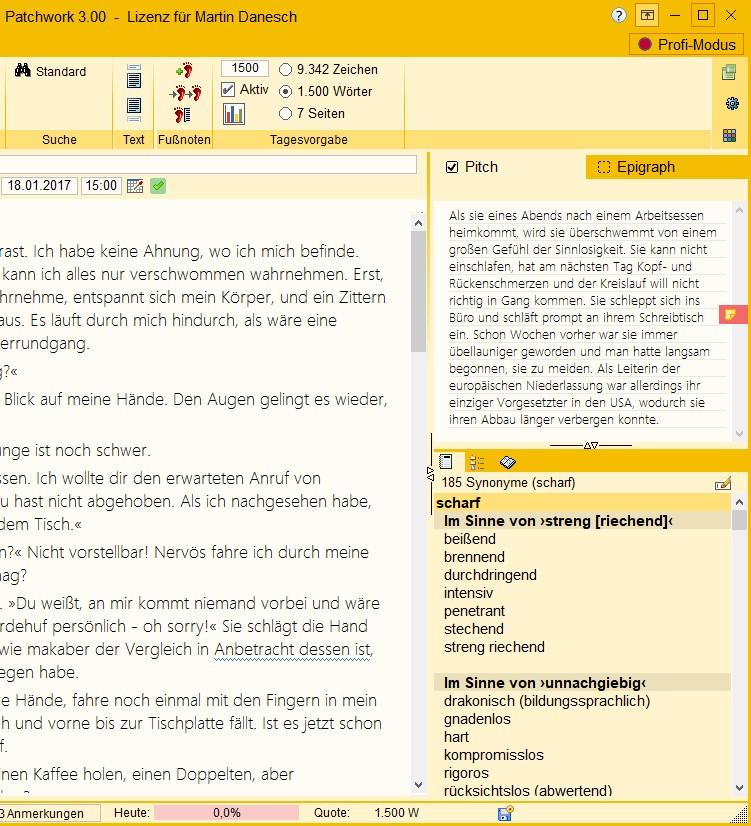Select the synonym 'brennend'

coord(474,557)
